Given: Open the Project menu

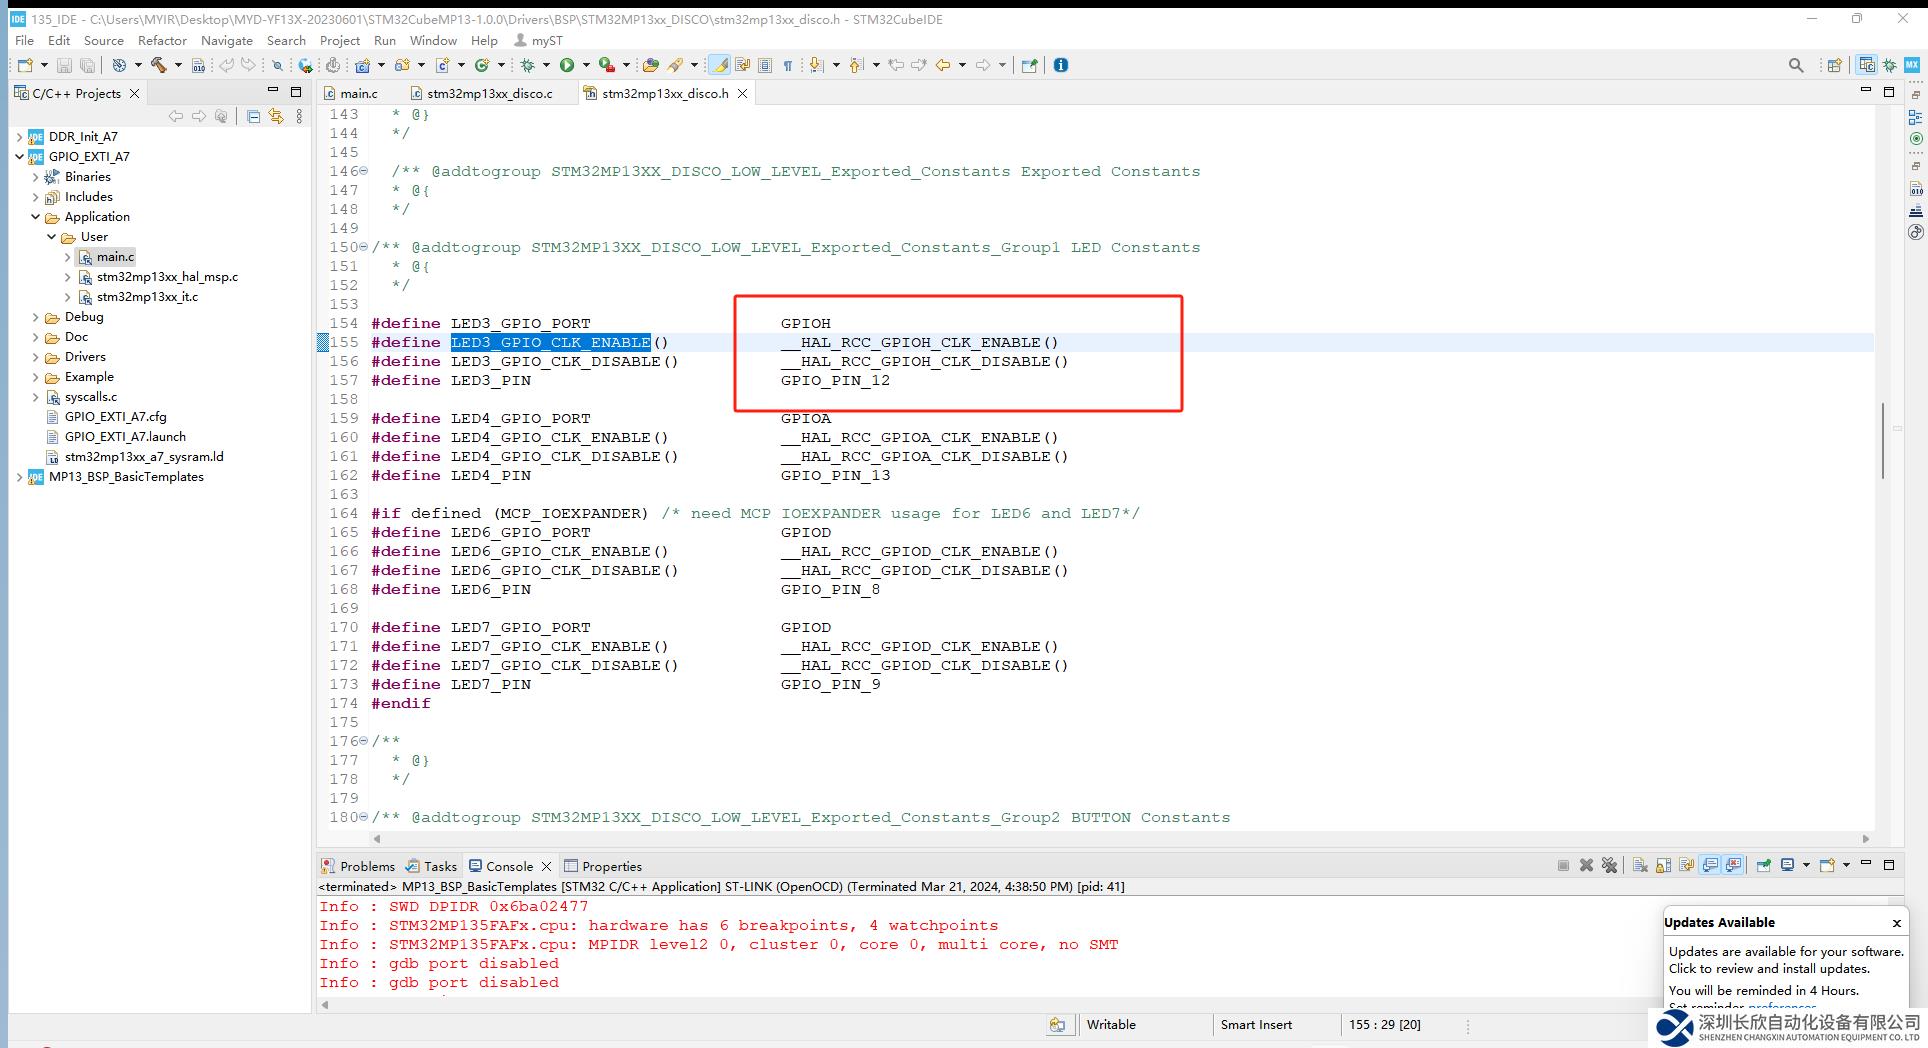Looking at the screenshot, I should 339,41.
